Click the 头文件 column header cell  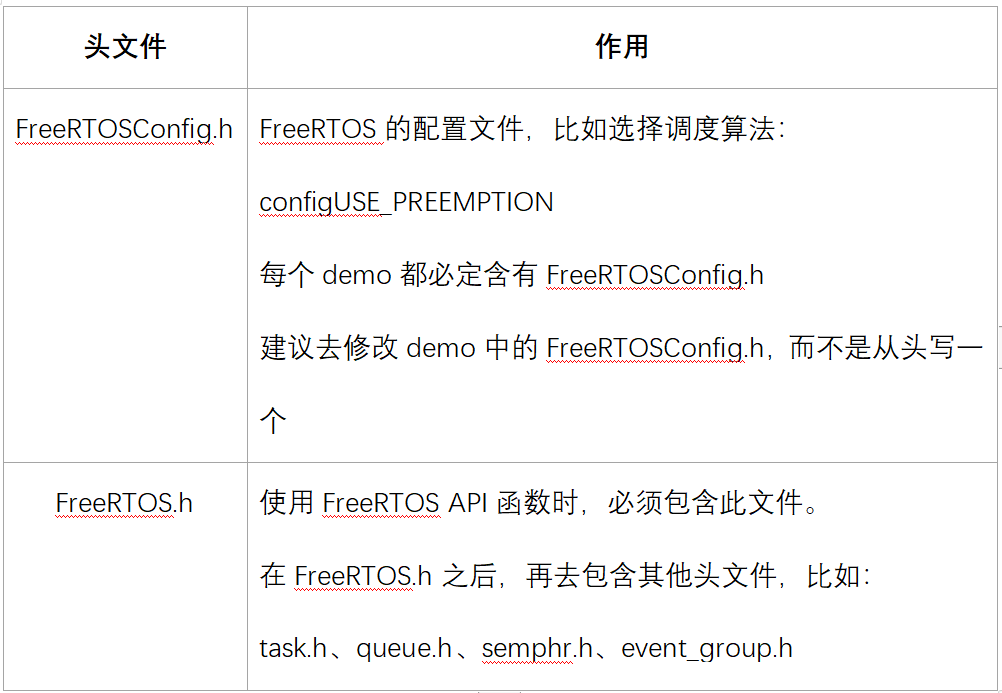click(x=125, y=47)
